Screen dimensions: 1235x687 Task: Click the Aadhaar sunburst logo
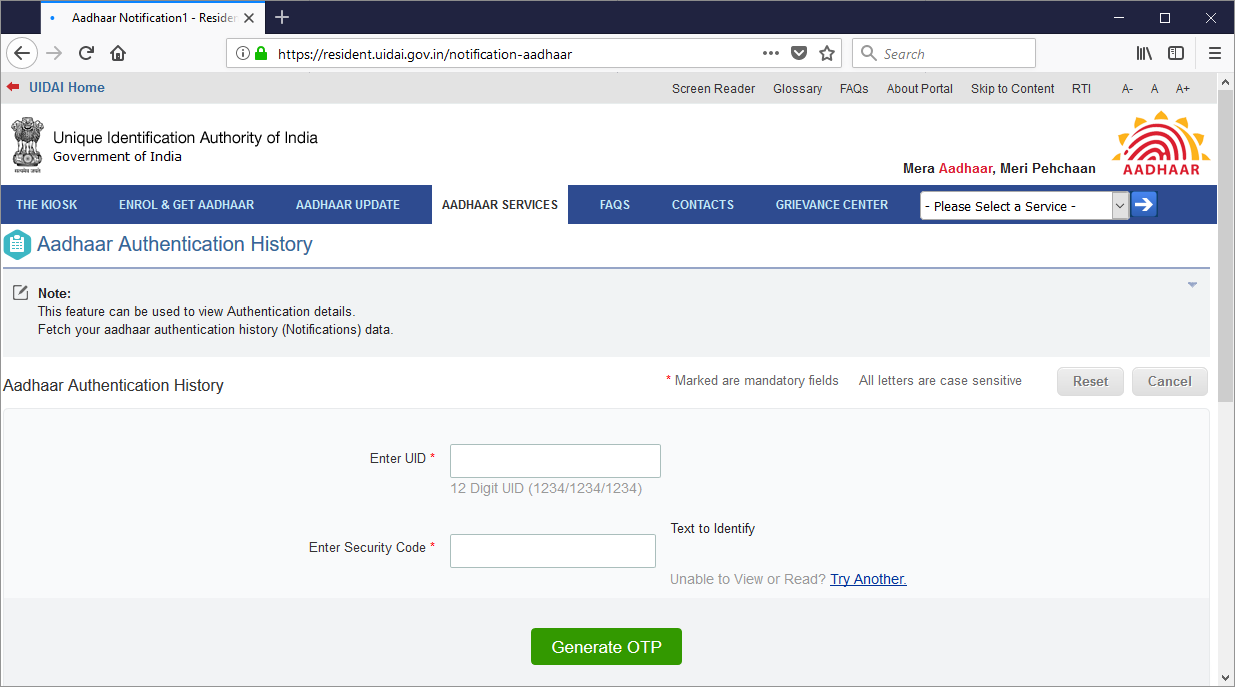click(1160, 140)
